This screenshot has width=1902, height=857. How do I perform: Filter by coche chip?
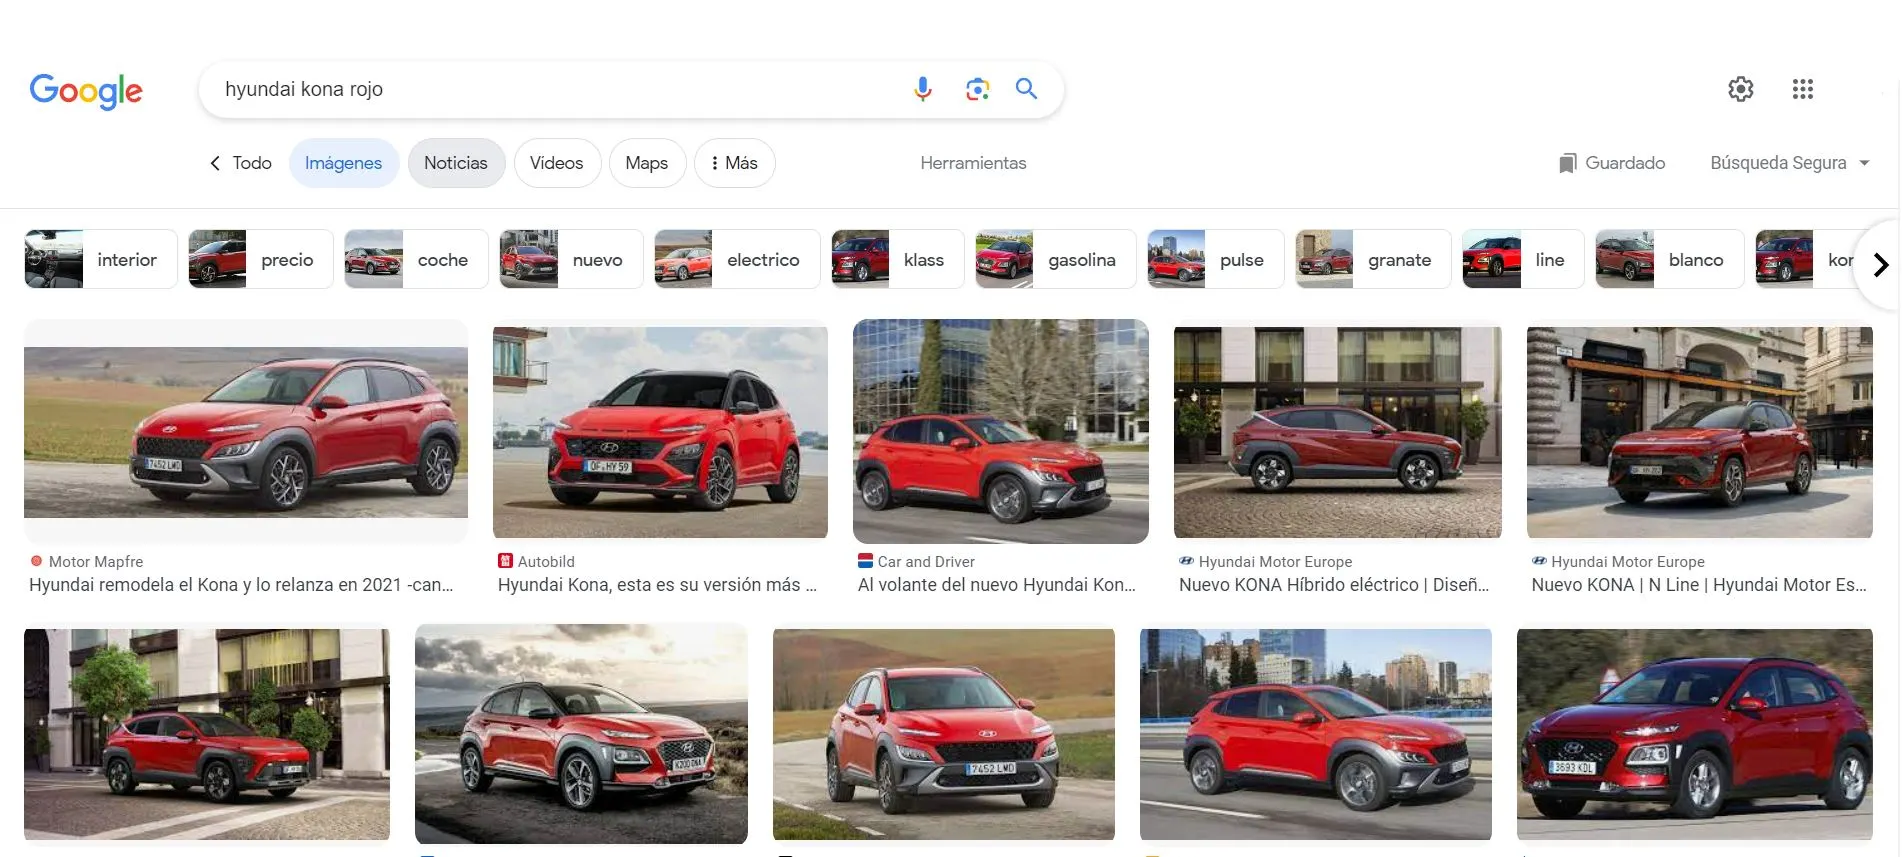tap(416, 260)
